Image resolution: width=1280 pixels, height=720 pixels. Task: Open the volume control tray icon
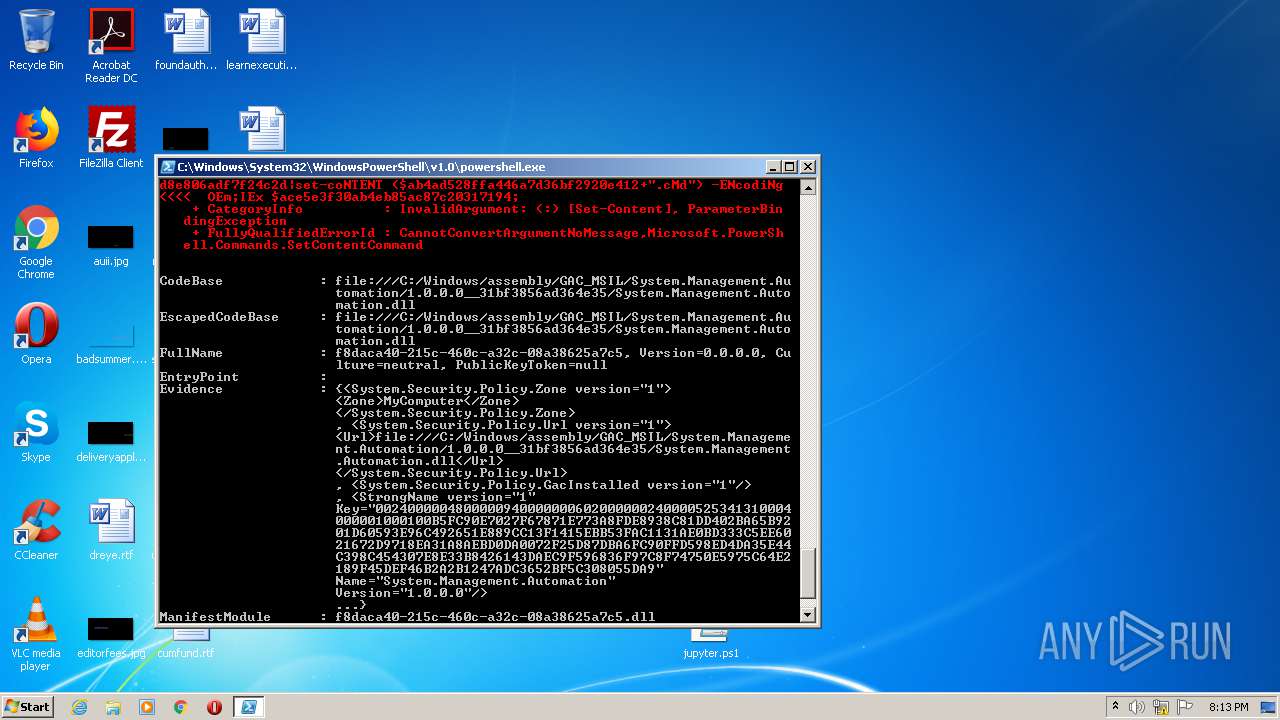1137,707
